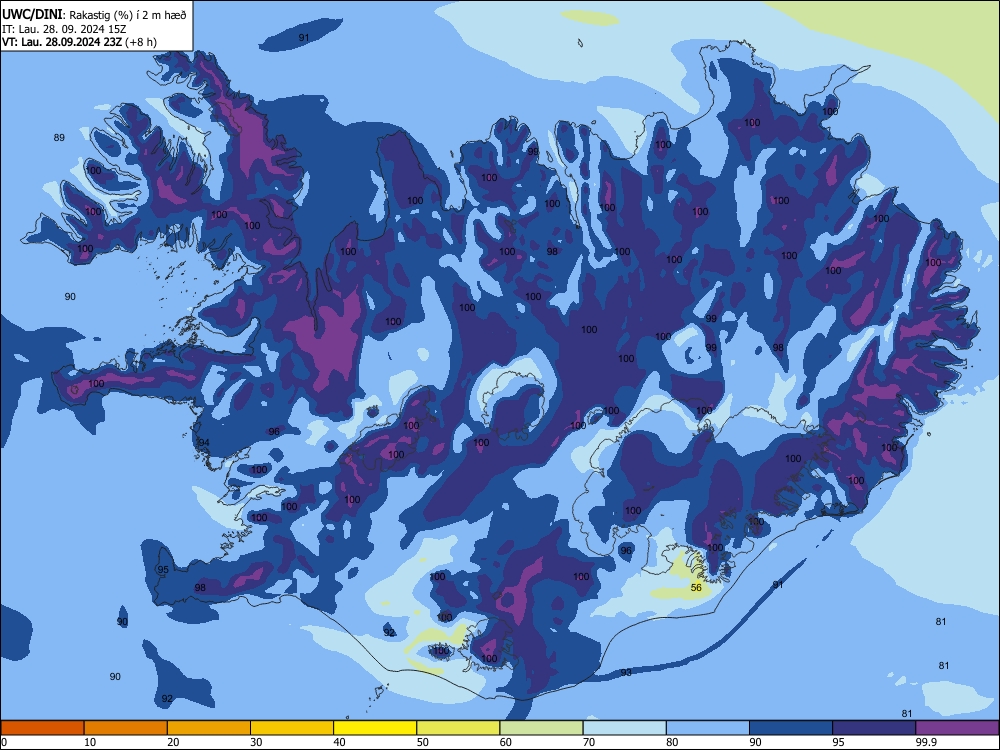Viewport: 1000px width, 750px height.
Task: Choose the 95–99.9 dark navy legend swatch
Action: (x=874, y=728)
